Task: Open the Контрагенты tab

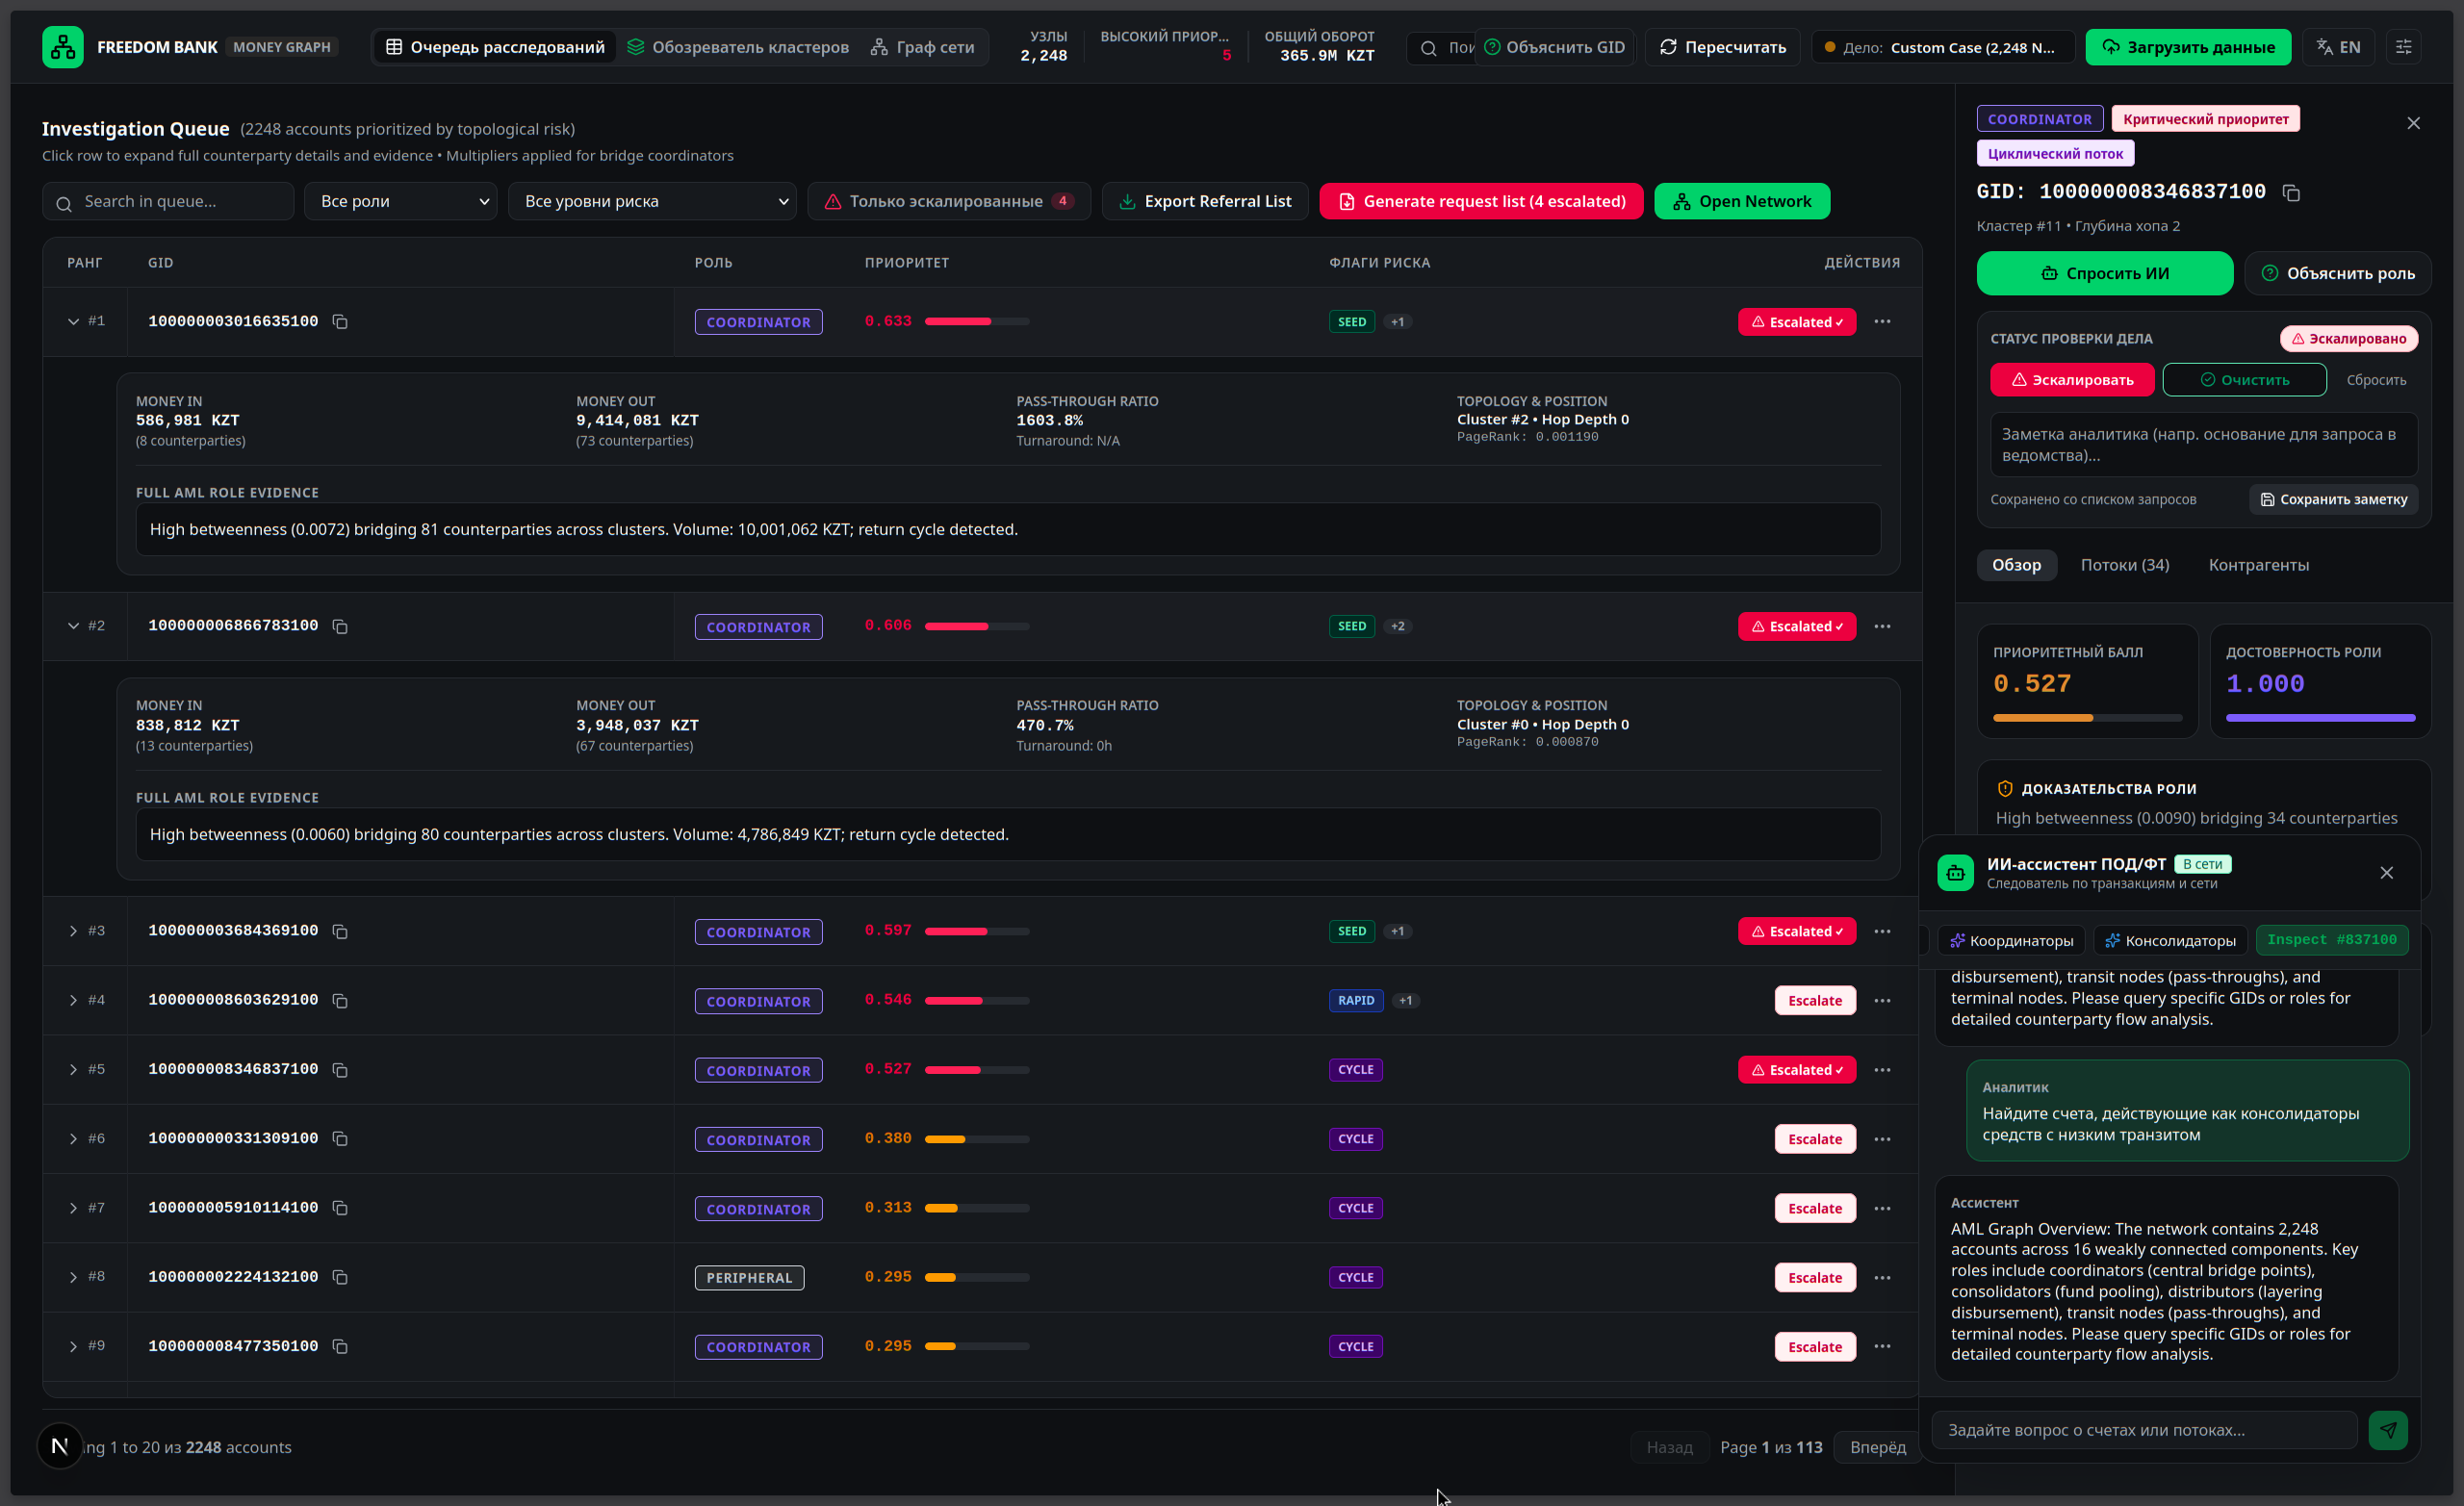Action: point(2258,565)
